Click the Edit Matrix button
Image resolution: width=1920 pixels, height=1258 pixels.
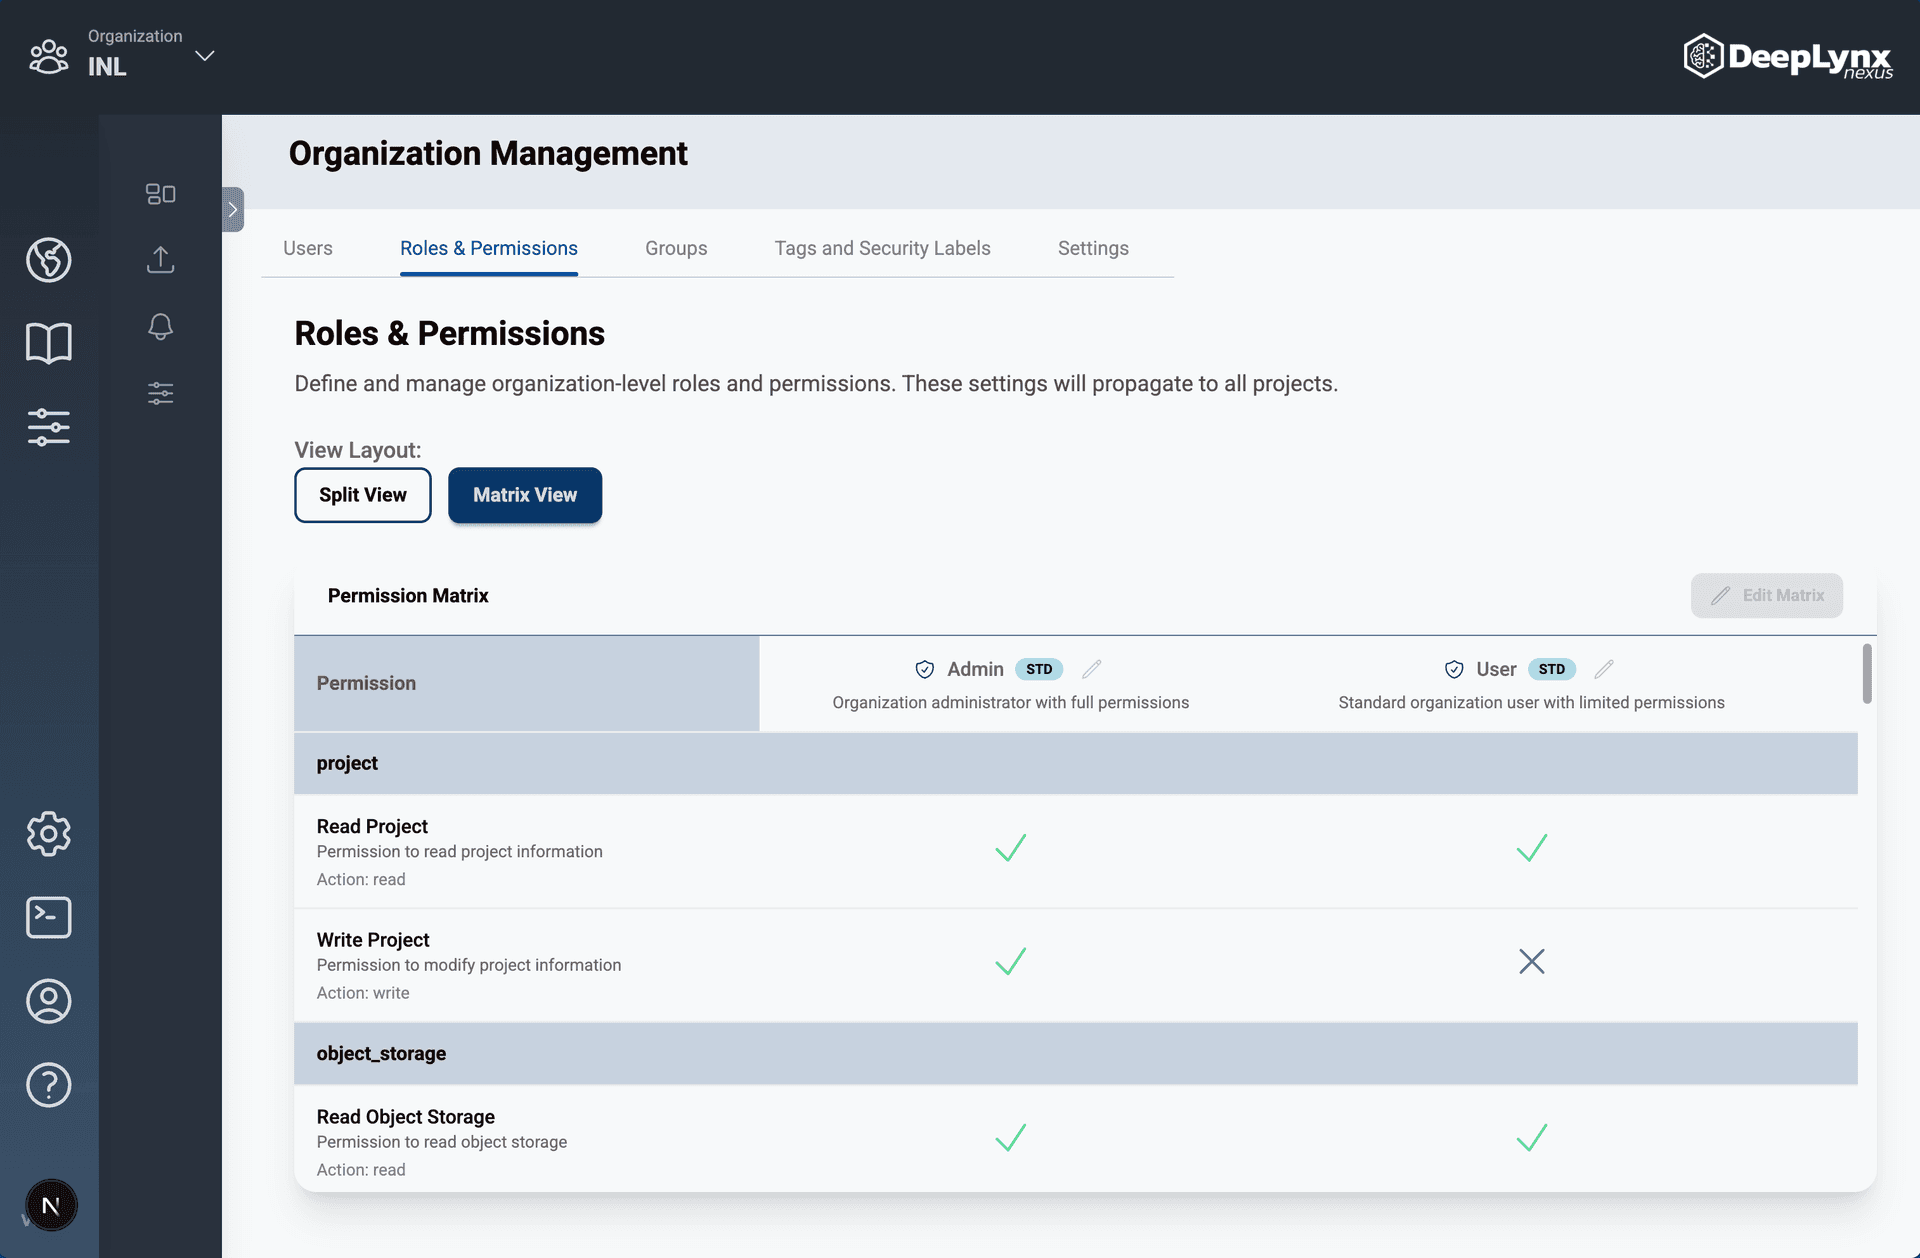pyautogui.click(x=1766, y=596)
